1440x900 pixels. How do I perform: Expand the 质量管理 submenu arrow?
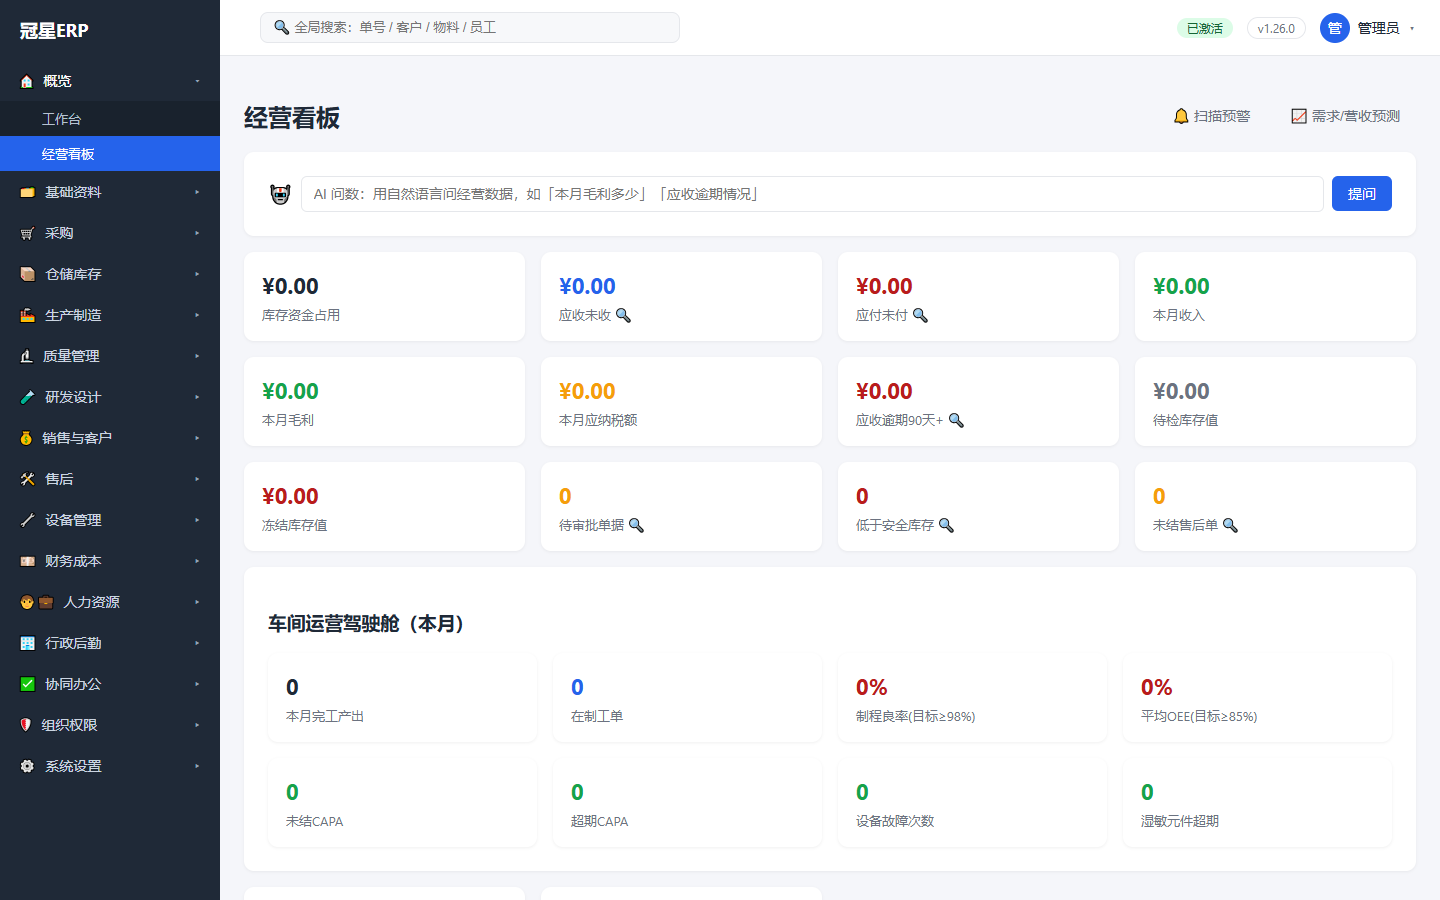pos(197,356)
